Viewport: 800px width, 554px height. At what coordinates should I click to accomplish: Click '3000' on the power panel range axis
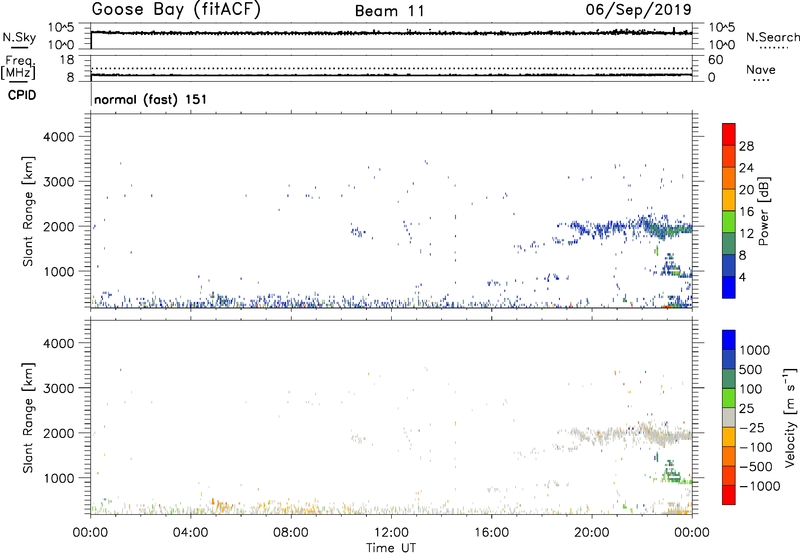pos(58,182)
